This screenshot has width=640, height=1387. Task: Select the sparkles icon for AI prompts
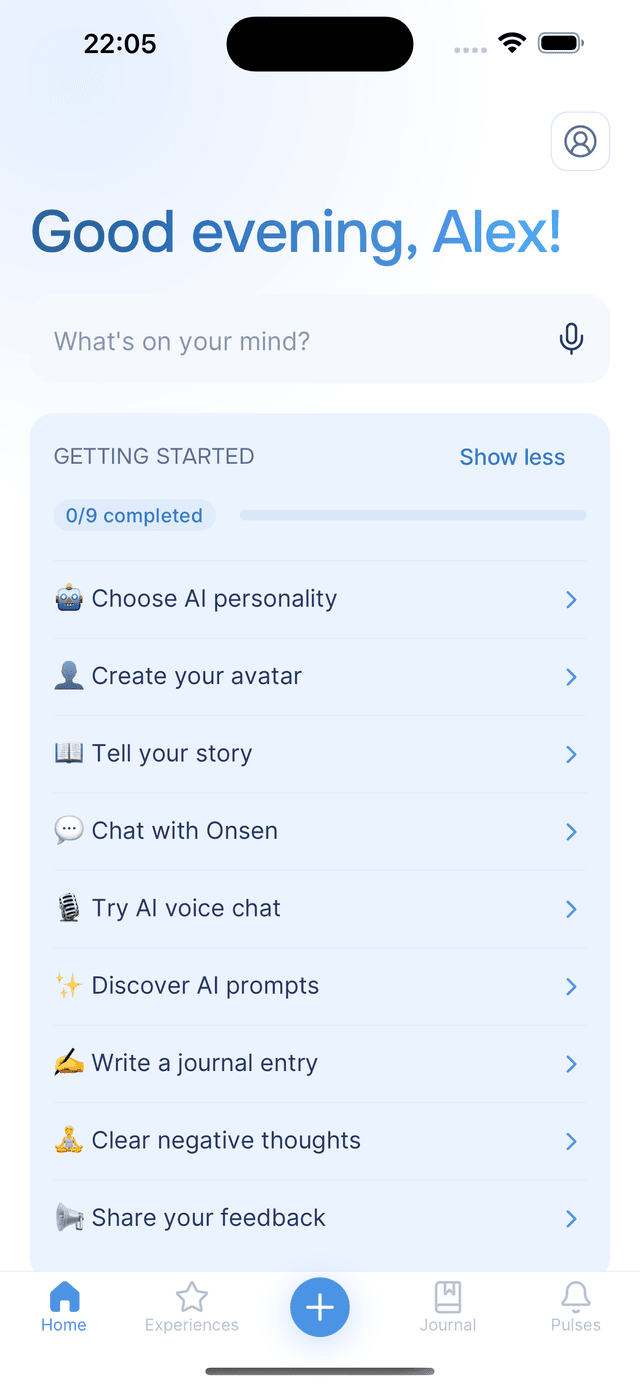coord(68,985)
